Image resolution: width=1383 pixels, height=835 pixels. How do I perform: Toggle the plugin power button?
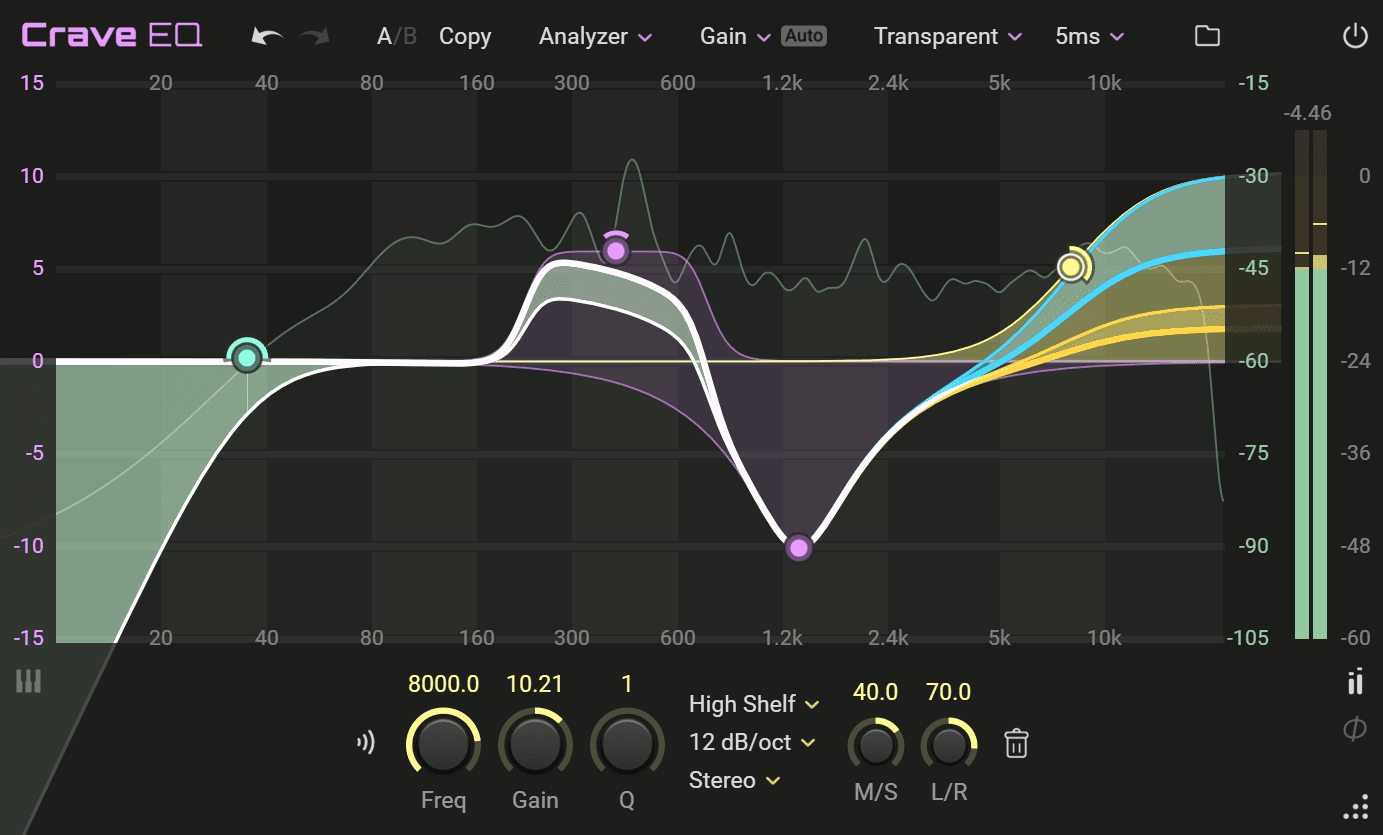click(1356, 35)
